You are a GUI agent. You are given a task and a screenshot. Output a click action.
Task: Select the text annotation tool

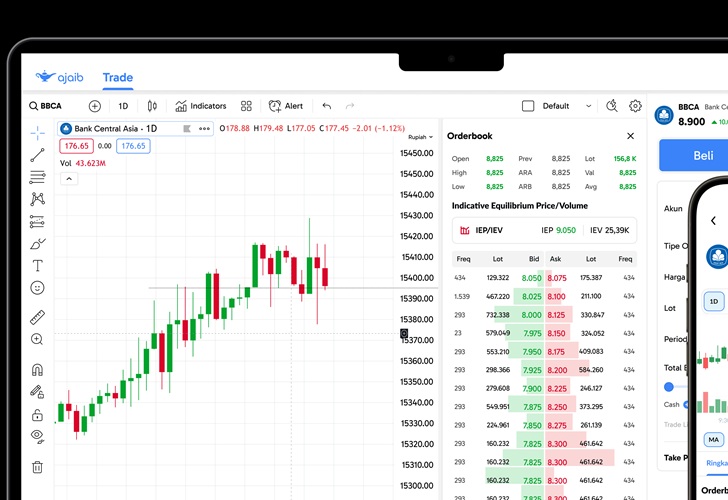click(38, 266)
